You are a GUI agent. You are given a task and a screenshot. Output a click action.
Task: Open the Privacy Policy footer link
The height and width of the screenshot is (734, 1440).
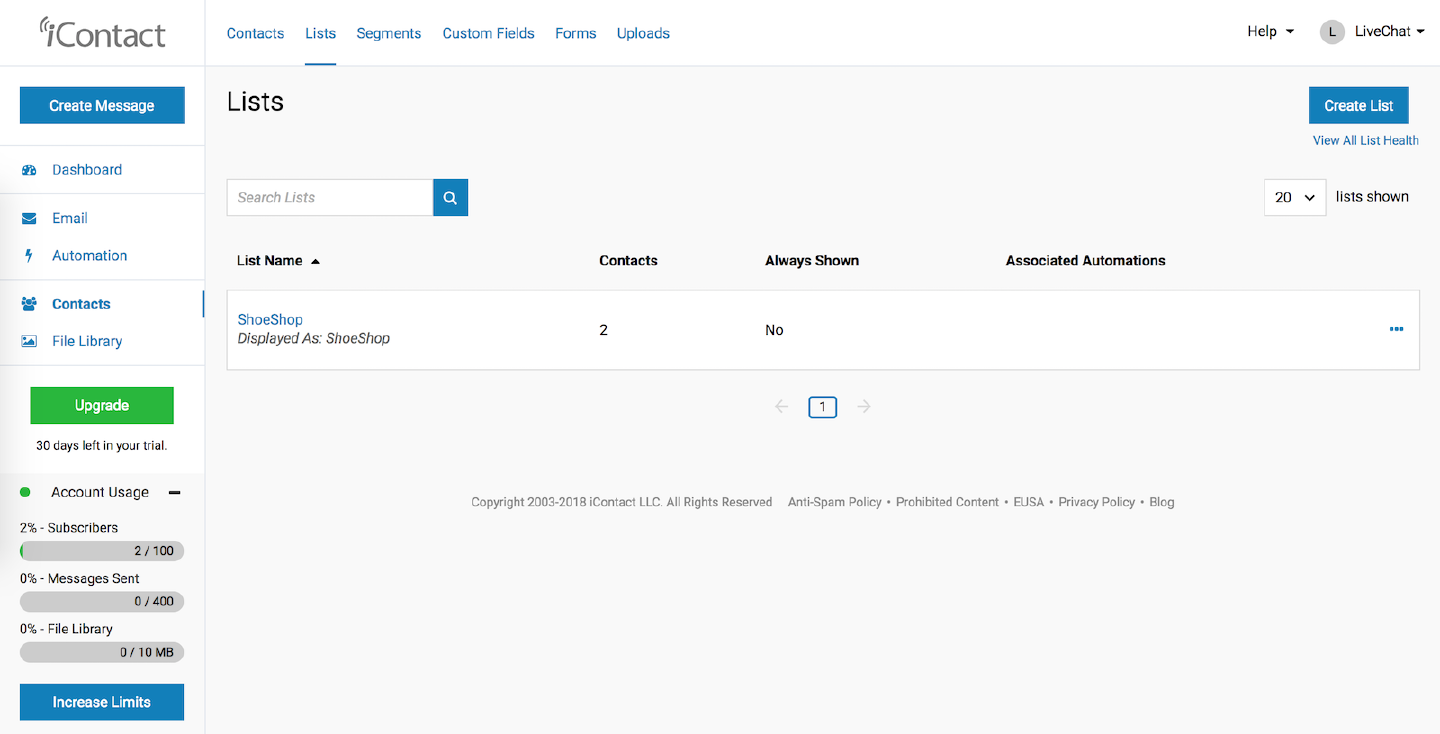(x=1097, y=502)
